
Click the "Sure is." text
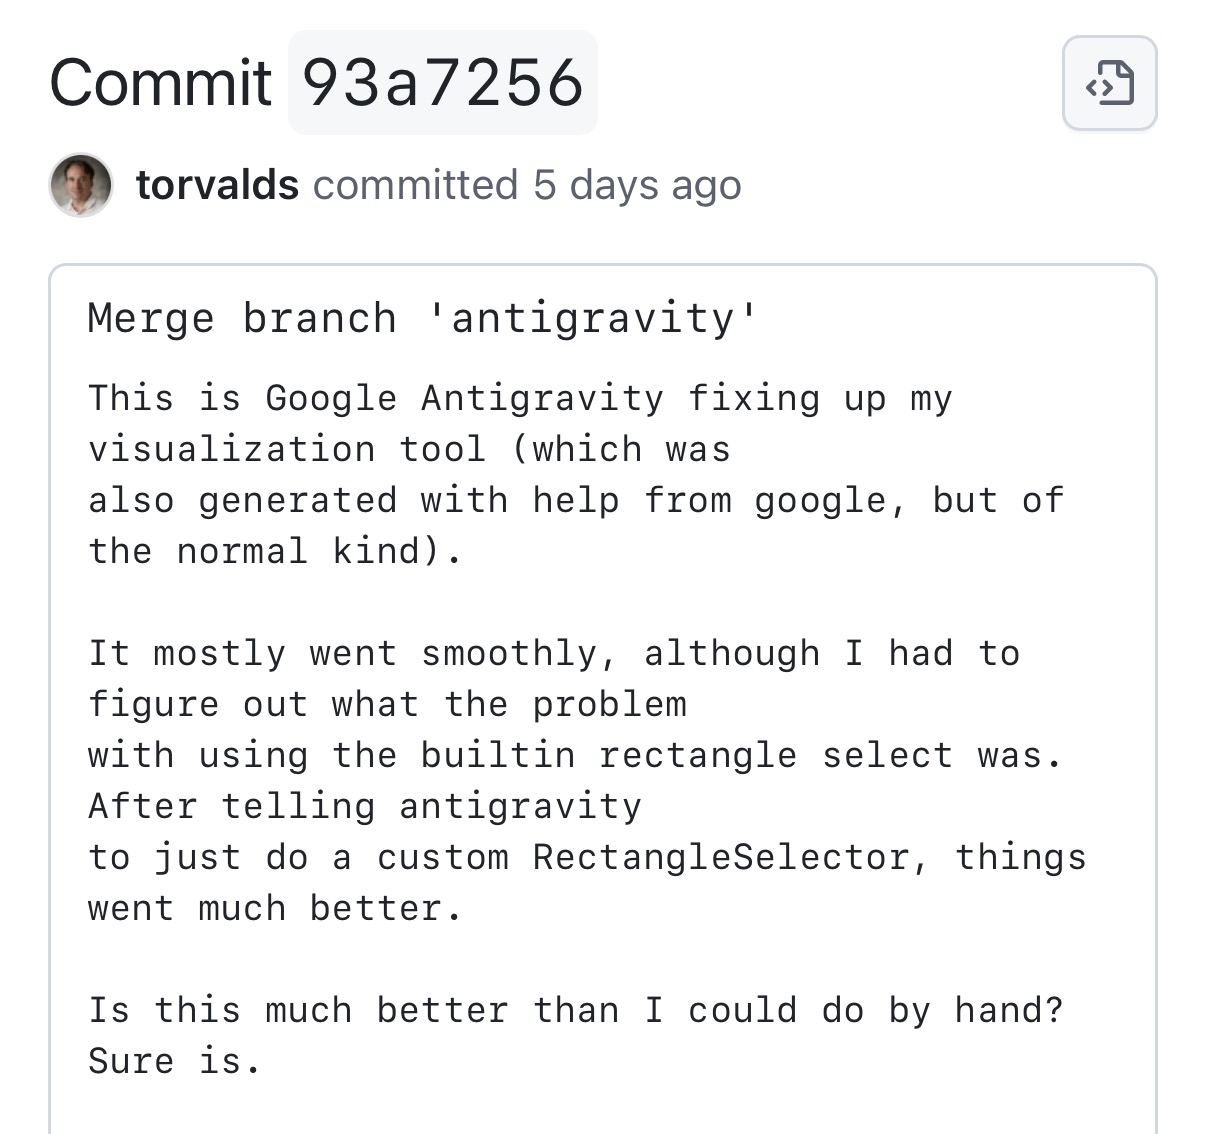pyautogui.click(x=175, y=1061)
